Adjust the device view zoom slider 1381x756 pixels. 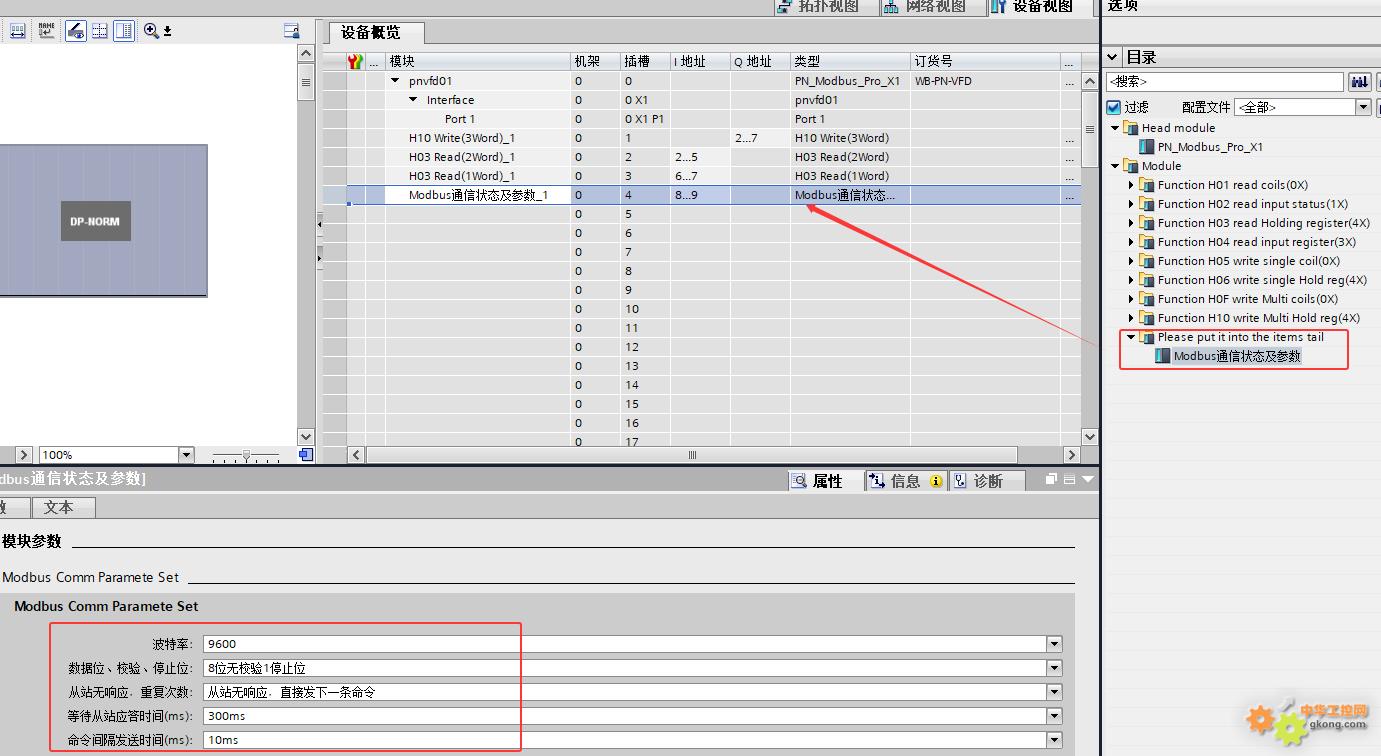point(246,456)
